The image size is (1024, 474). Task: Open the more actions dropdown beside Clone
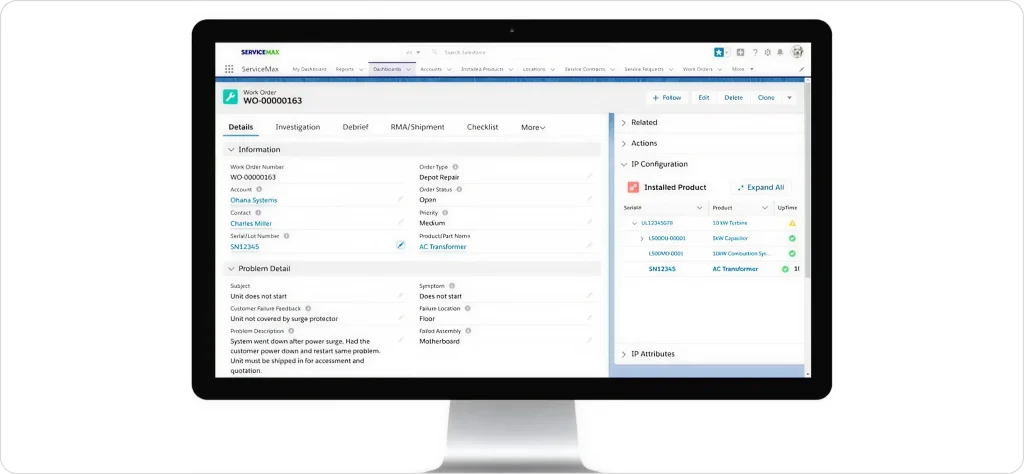point(789,97)
